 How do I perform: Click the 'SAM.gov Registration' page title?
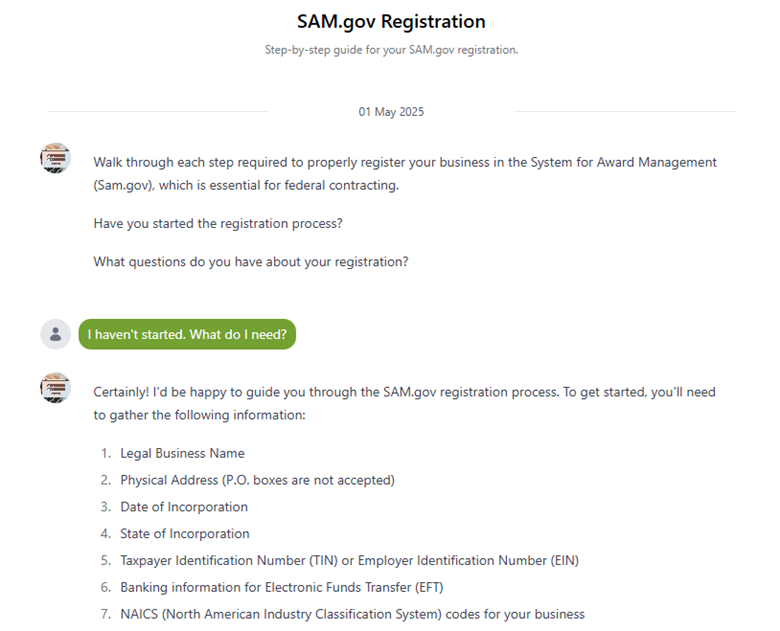(391, 21)
